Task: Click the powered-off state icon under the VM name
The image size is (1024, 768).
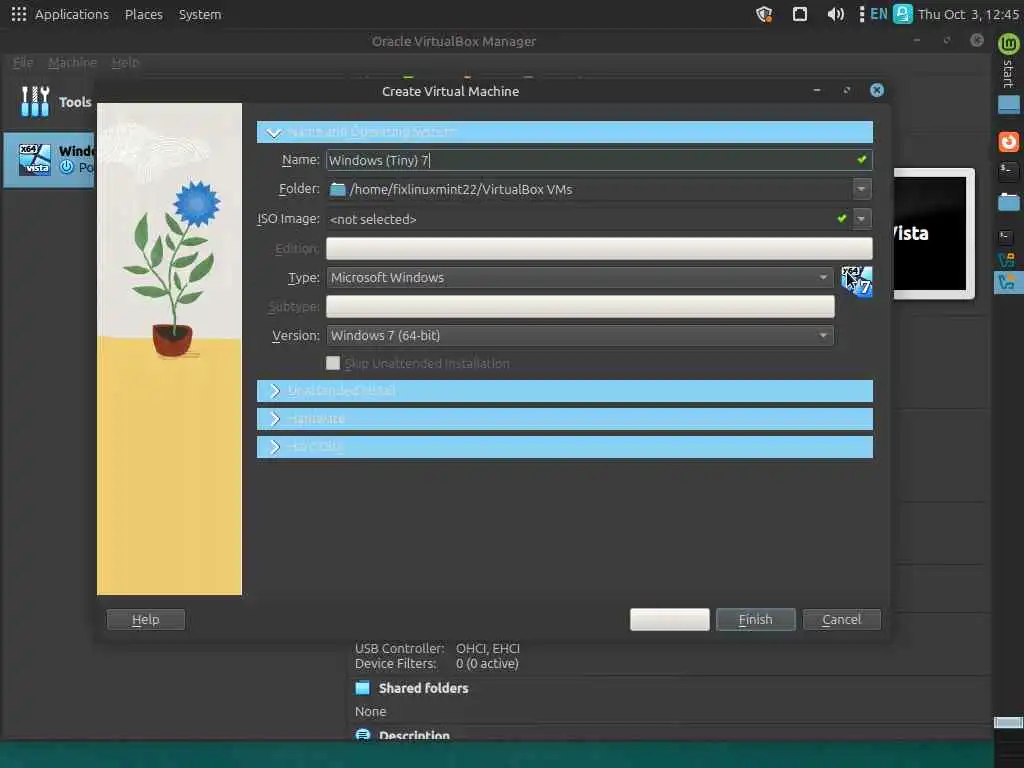Action: 67,167
